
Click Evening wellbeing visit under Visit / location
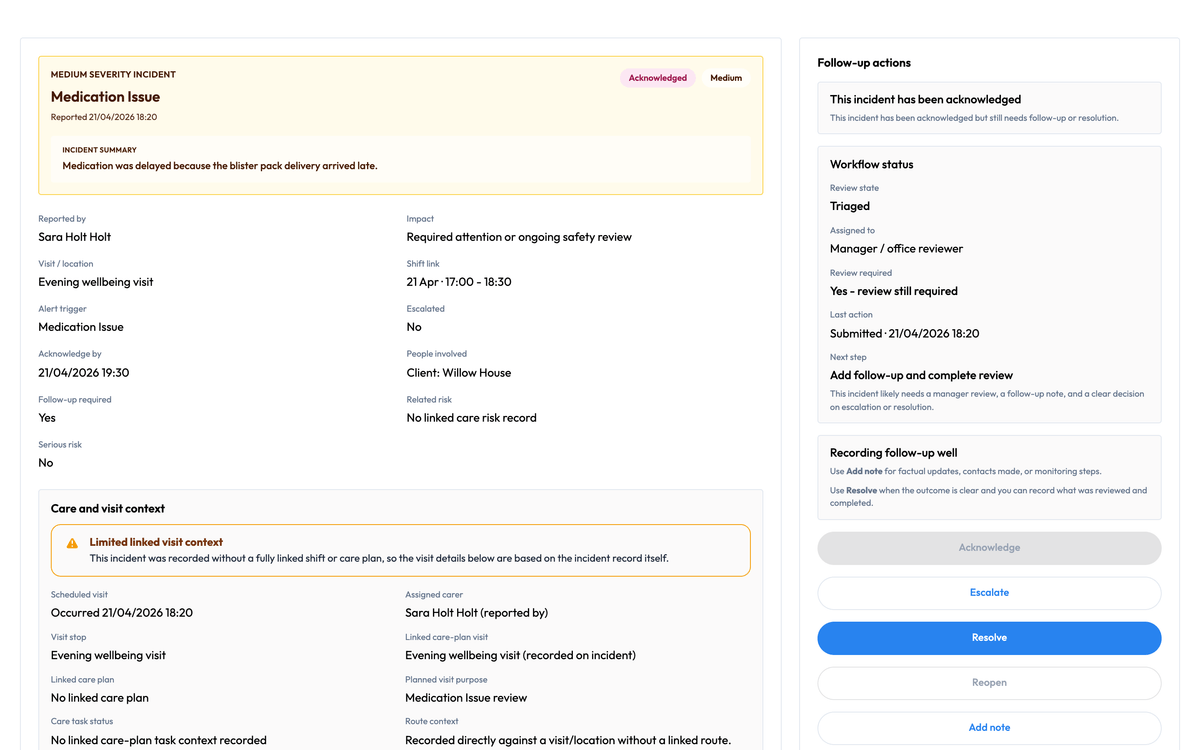pos(96,282)
